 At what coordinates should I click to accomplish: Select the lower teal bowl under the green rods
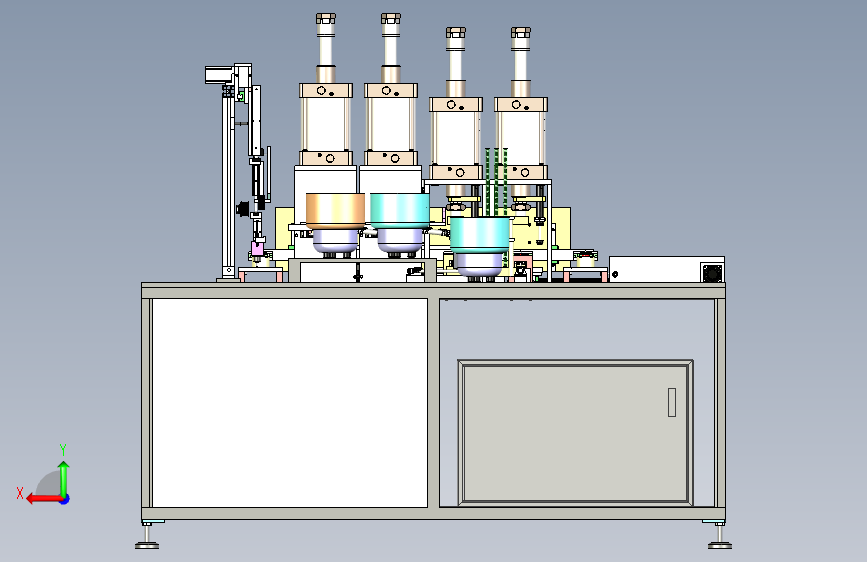click(x=479, y=235)
